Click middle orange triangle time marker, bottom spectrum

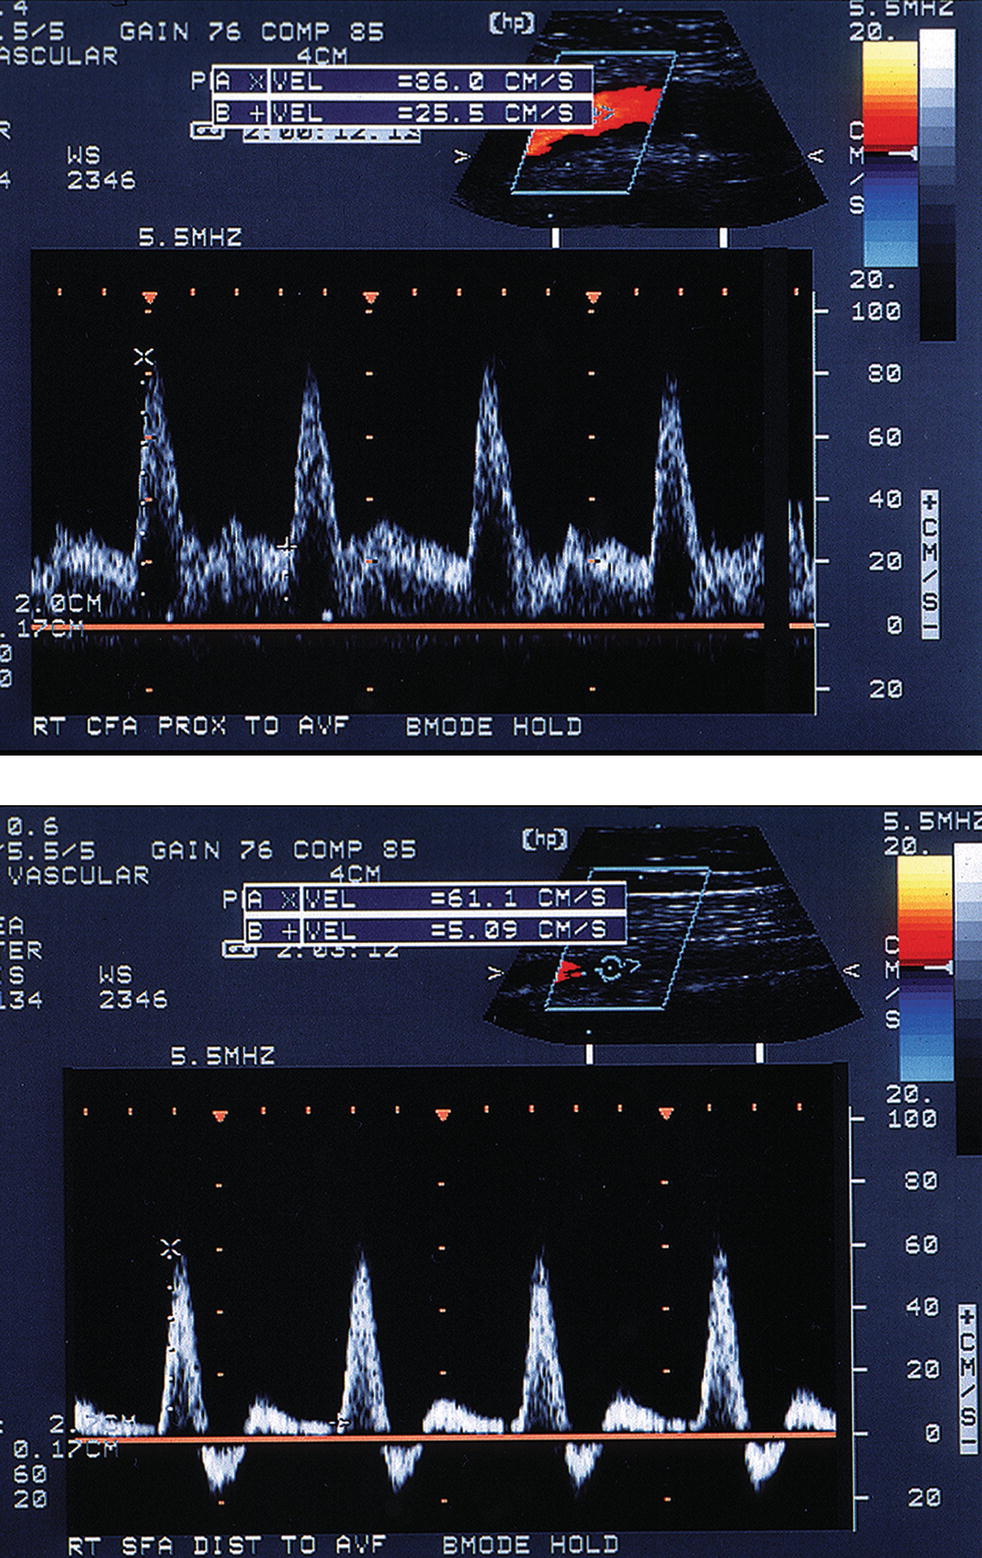click(x=443, y=1115)
